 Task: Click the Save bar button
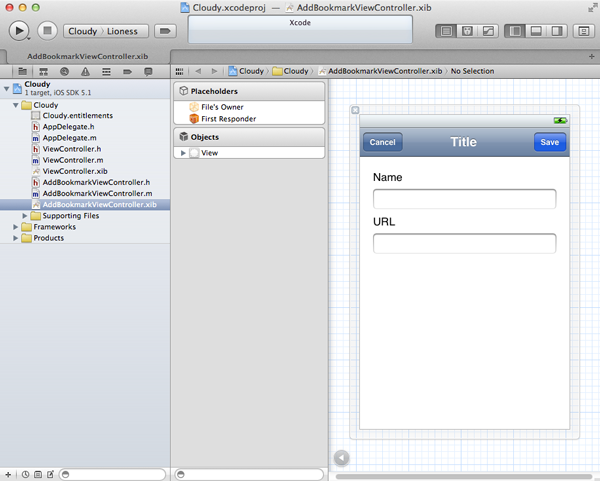point(550,142)
